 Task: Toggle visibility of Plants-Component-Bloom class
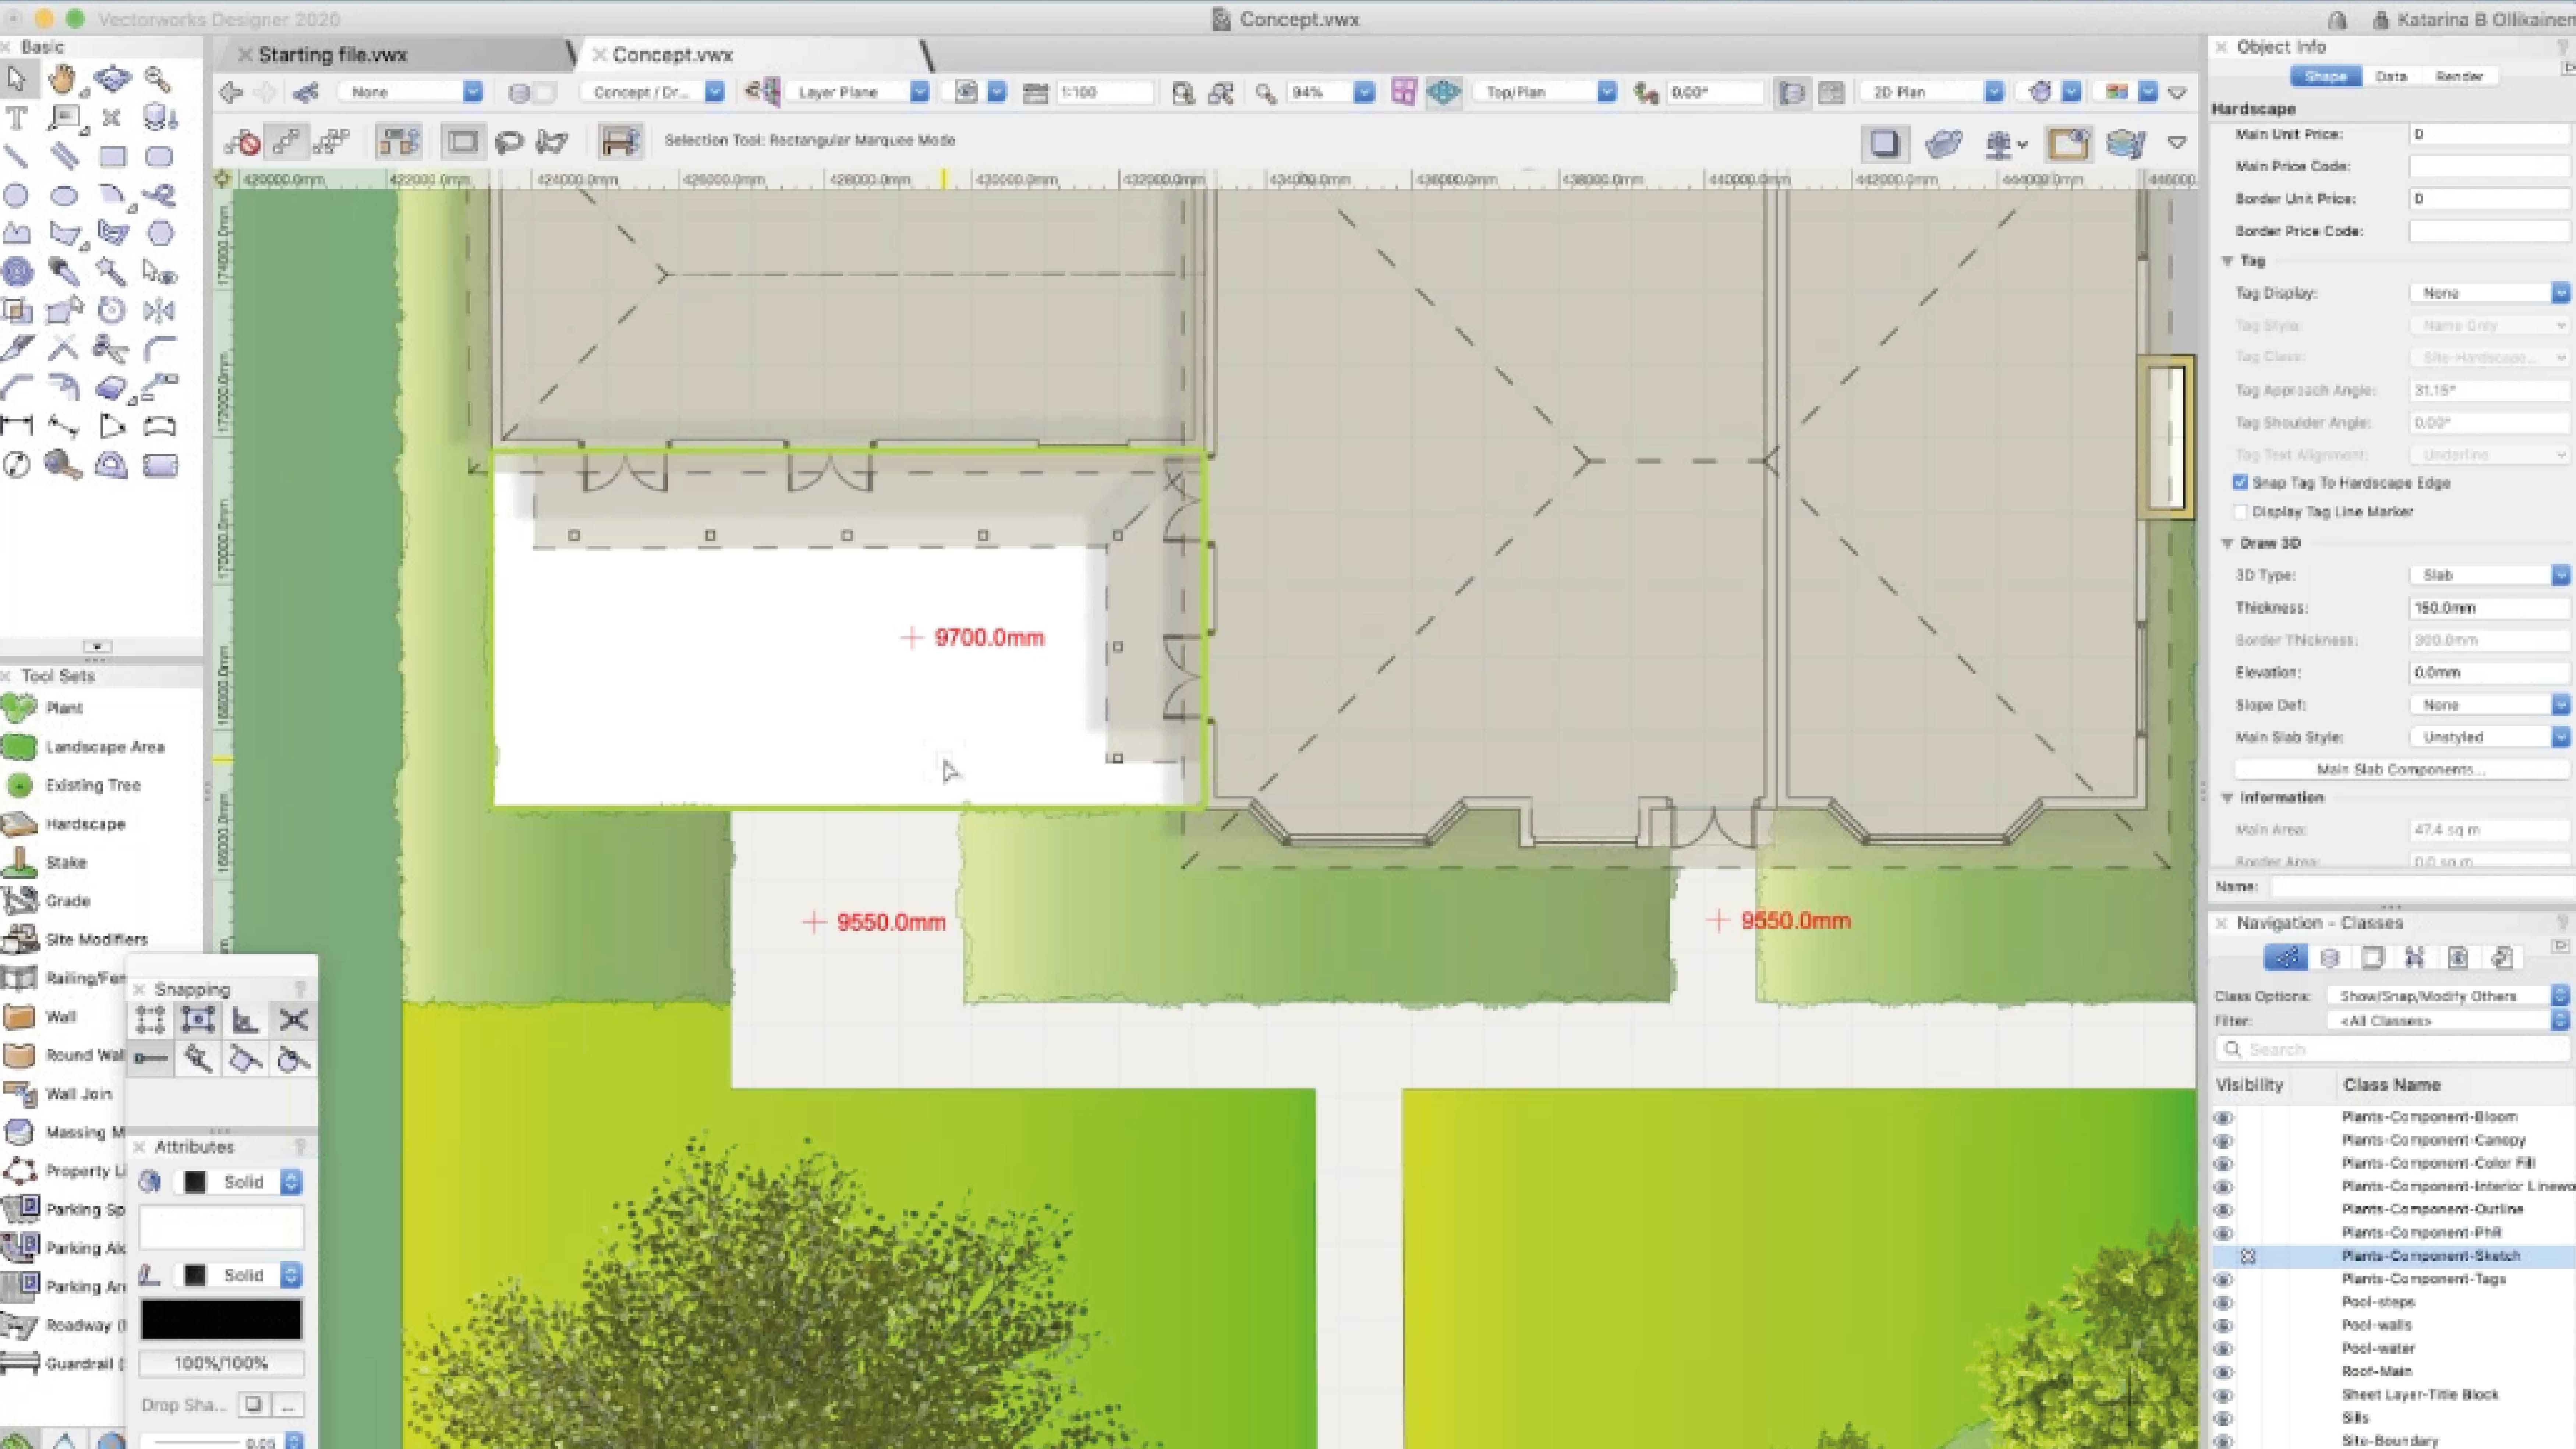pyautogui.click(x=2223, y=1118)
